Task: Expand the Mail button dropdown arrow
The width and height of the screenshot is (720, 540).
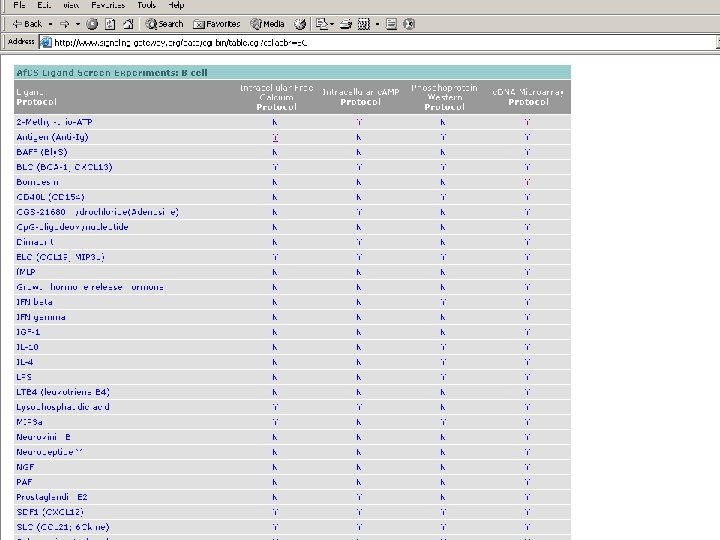Action: click(332, 24)
